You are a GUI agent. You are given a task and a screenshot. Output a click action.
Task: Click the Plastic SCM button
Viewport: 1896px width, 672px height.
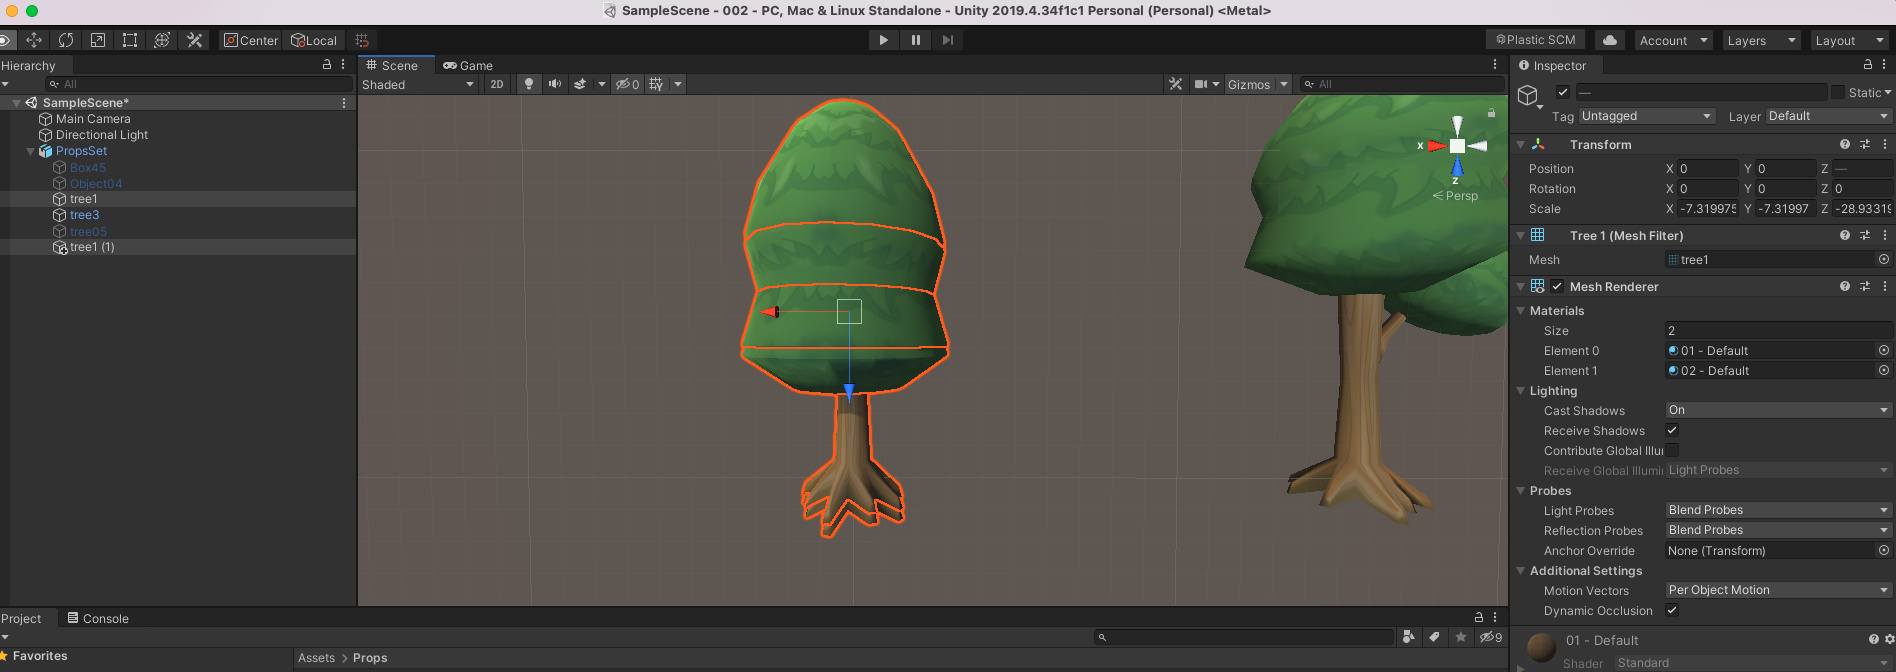coord(1536,40)
